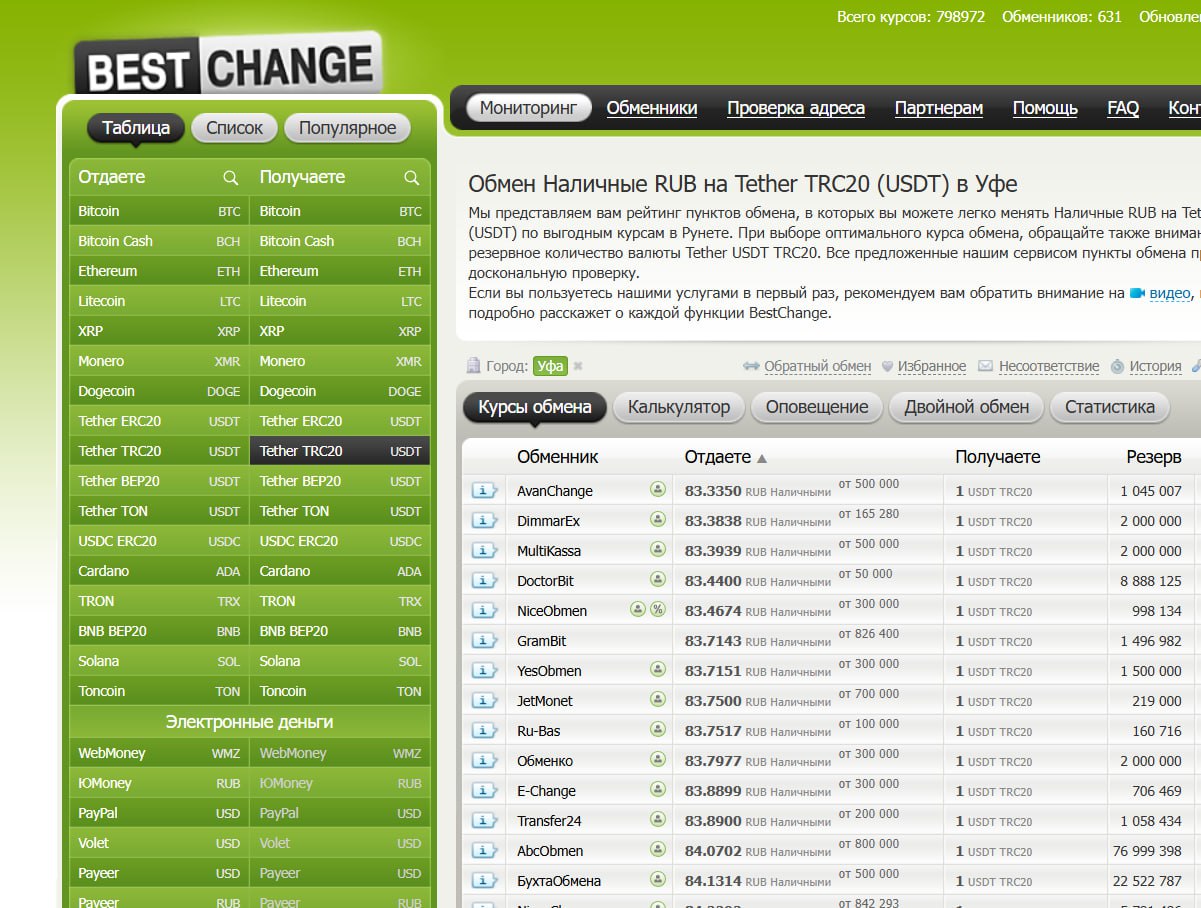This screenshot has width=1201, height=908.
Task: Click the info icon for GramBit row
Action: pos(484,640)
